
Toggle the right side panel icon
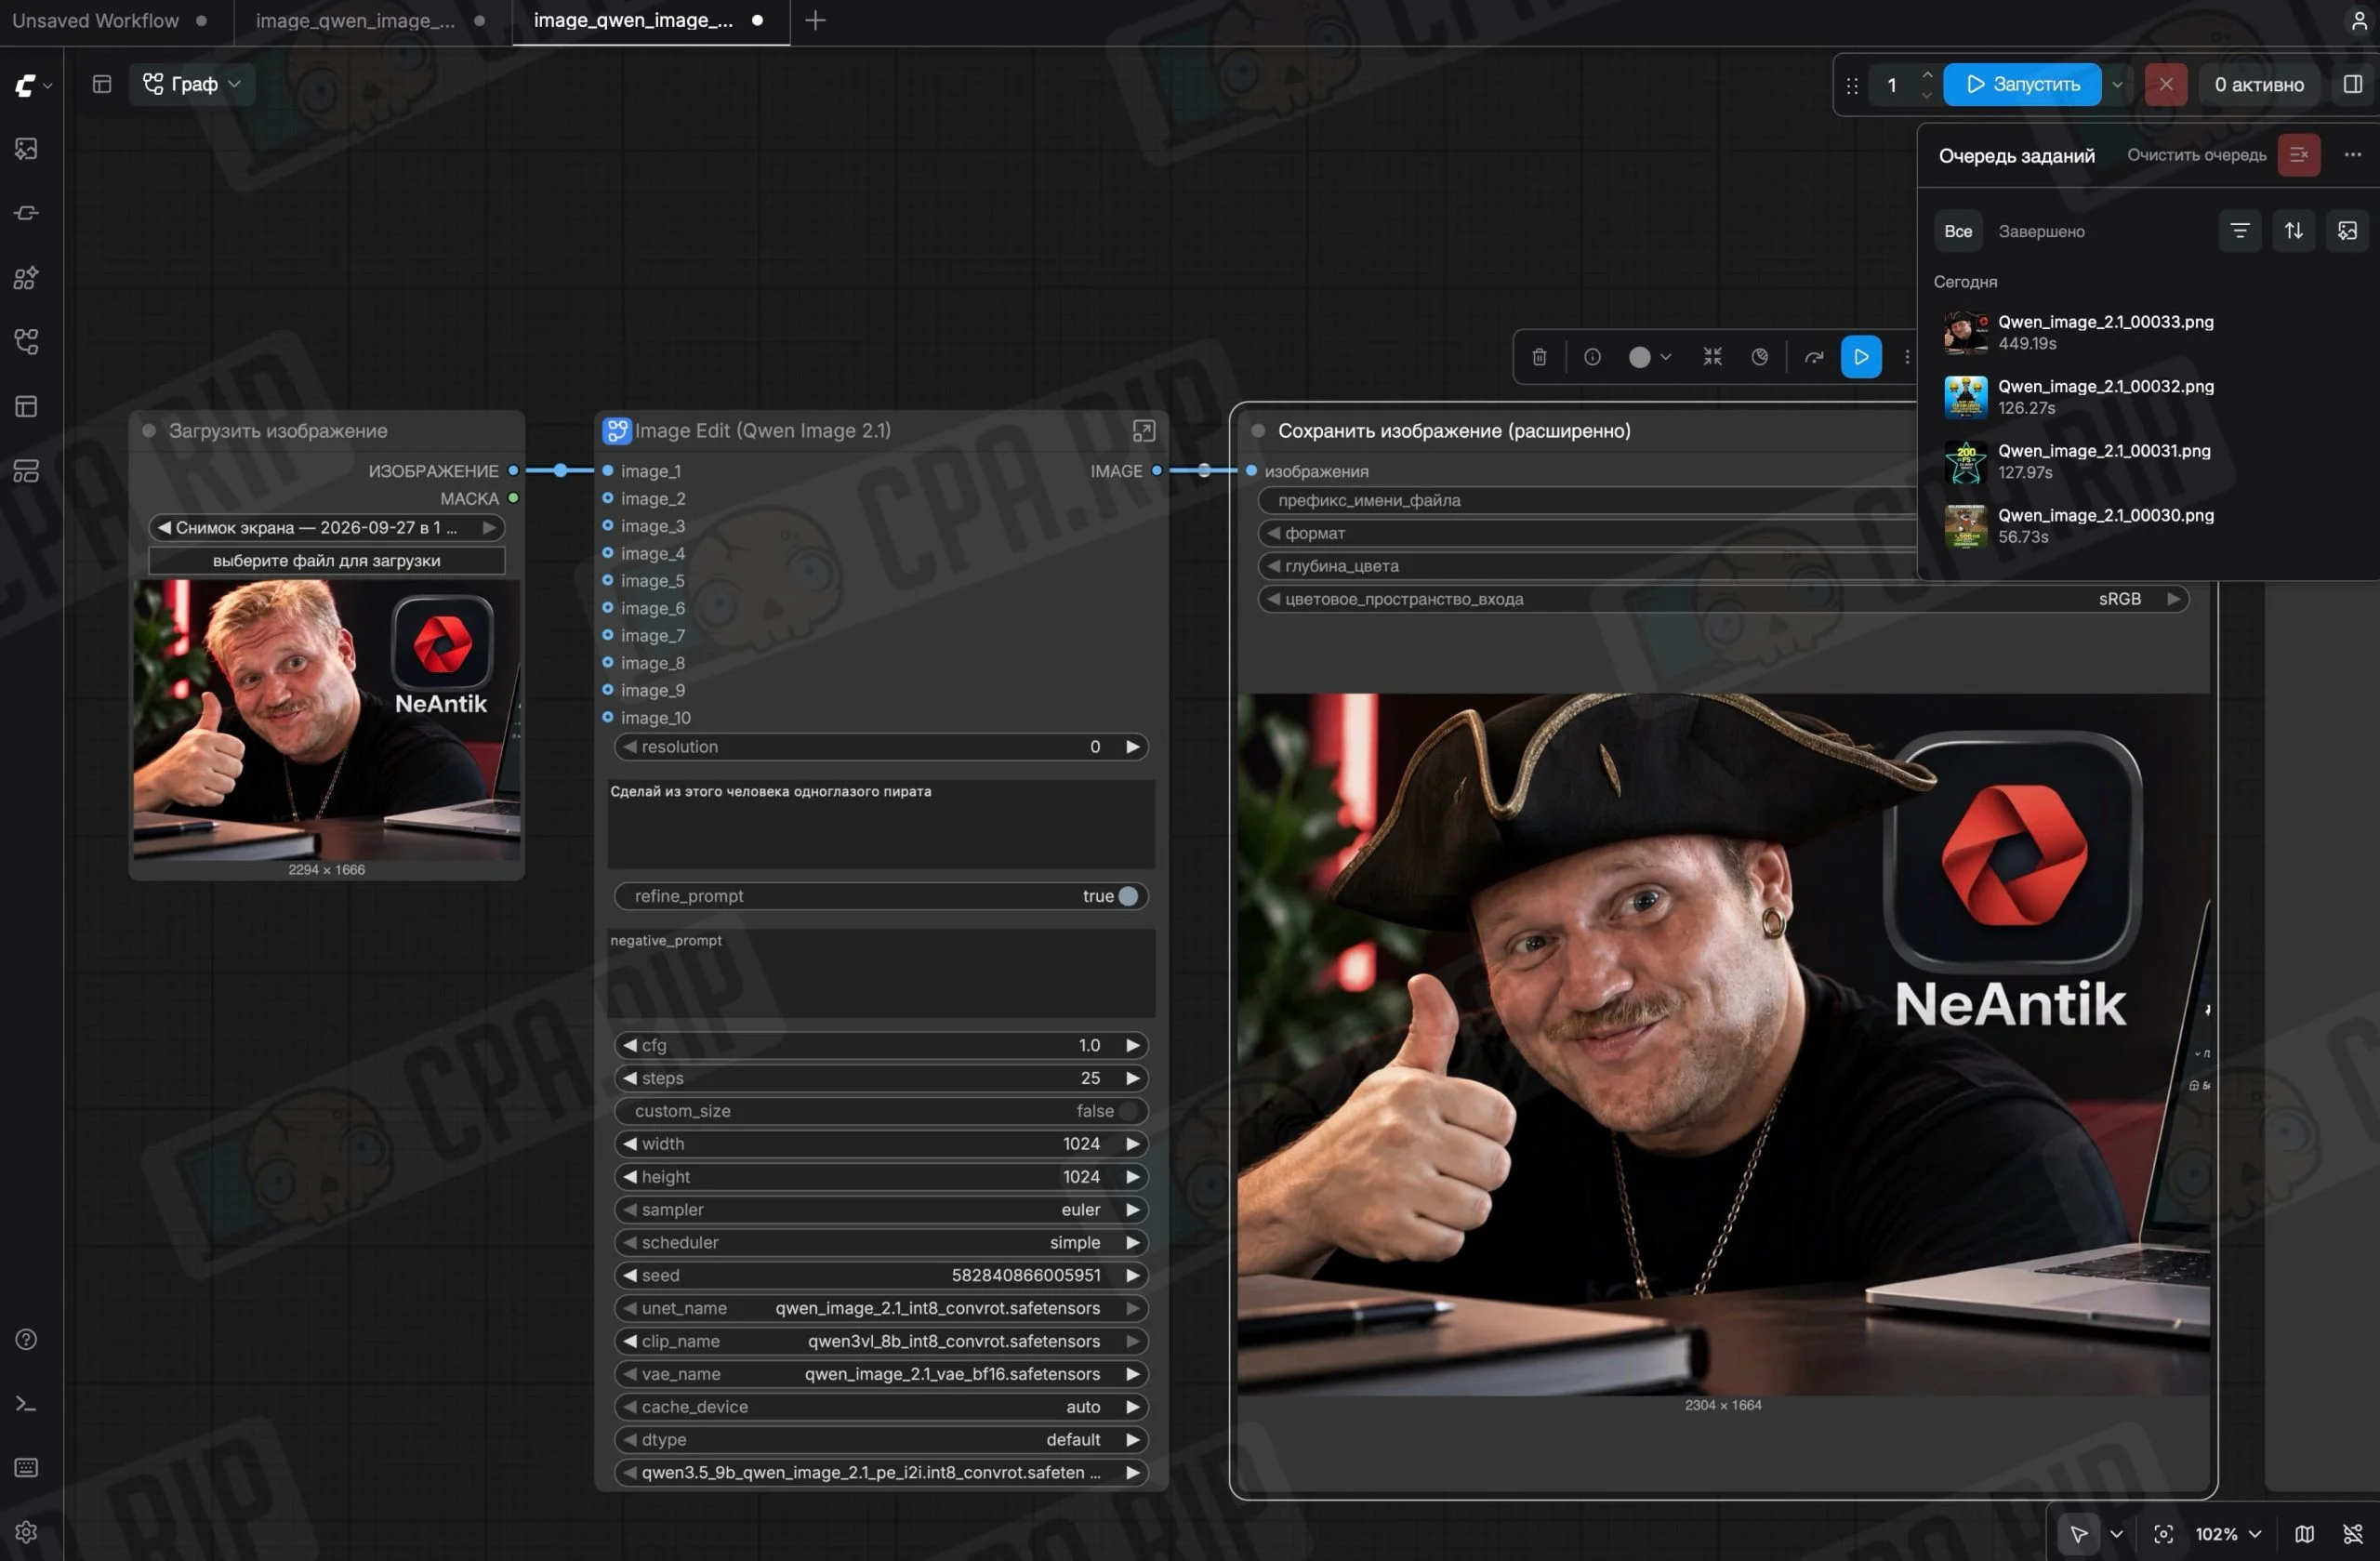pos(2352,84)
